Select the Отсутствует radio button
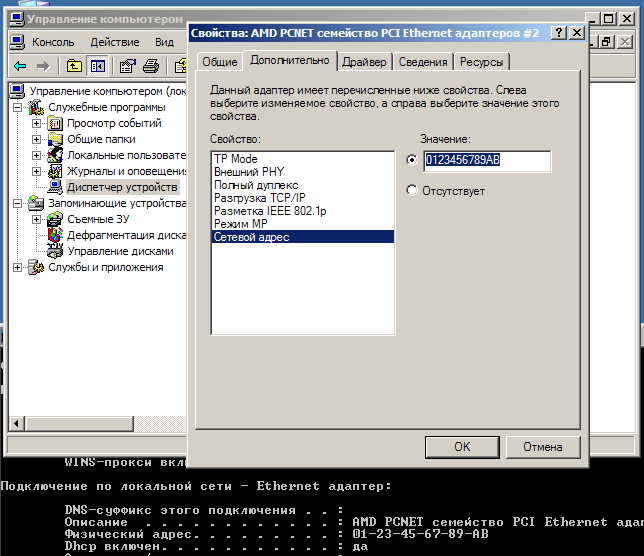This screenshot has height=556, width=644. point(412,191)
